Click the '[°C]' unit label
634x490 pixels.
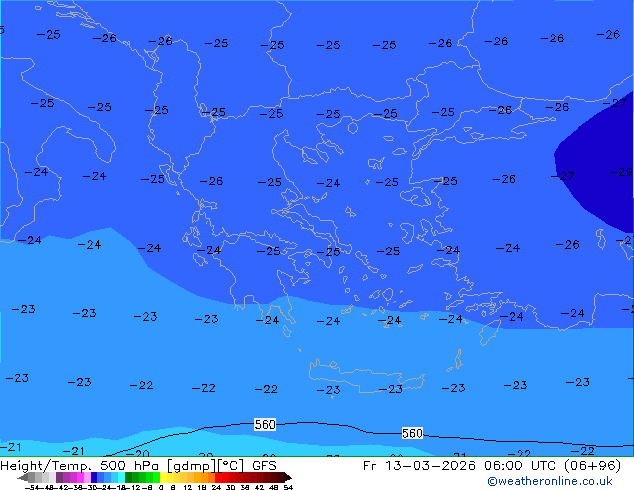point(231,466)
